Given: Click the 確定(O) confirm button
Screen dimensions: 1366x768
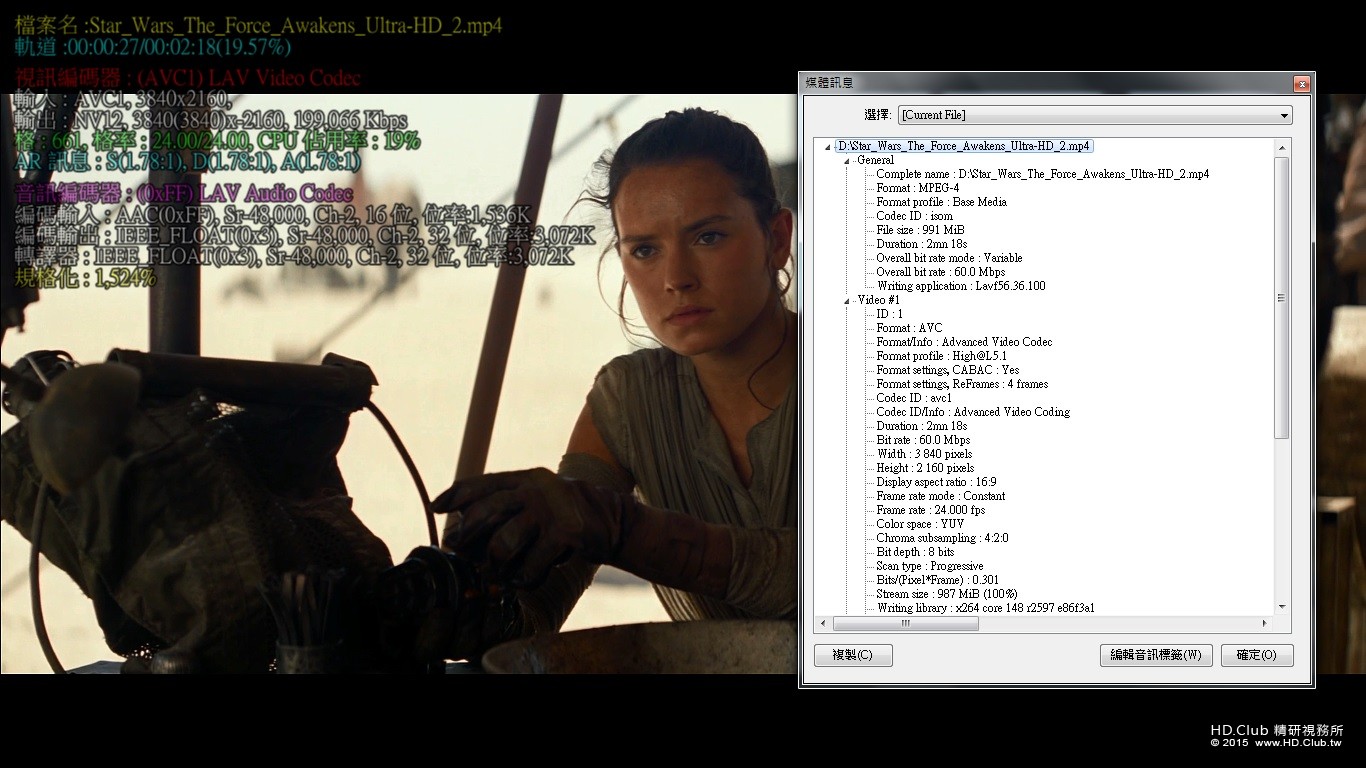Looking at the screenshot, I should [1257, 655].
